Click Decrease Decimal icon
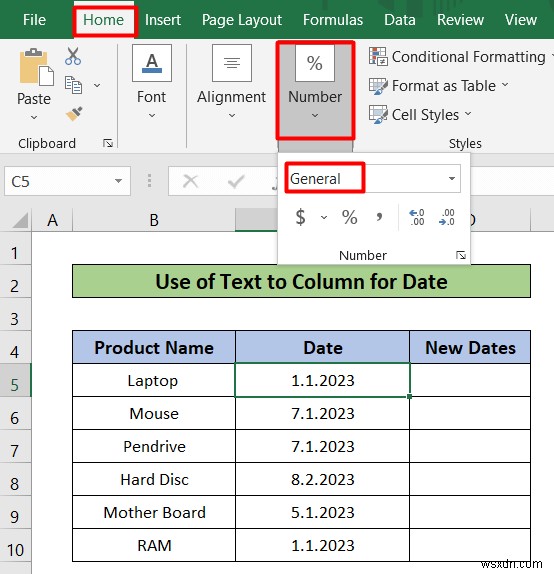Screen dimensions: 554x574 tap(447, 217)
